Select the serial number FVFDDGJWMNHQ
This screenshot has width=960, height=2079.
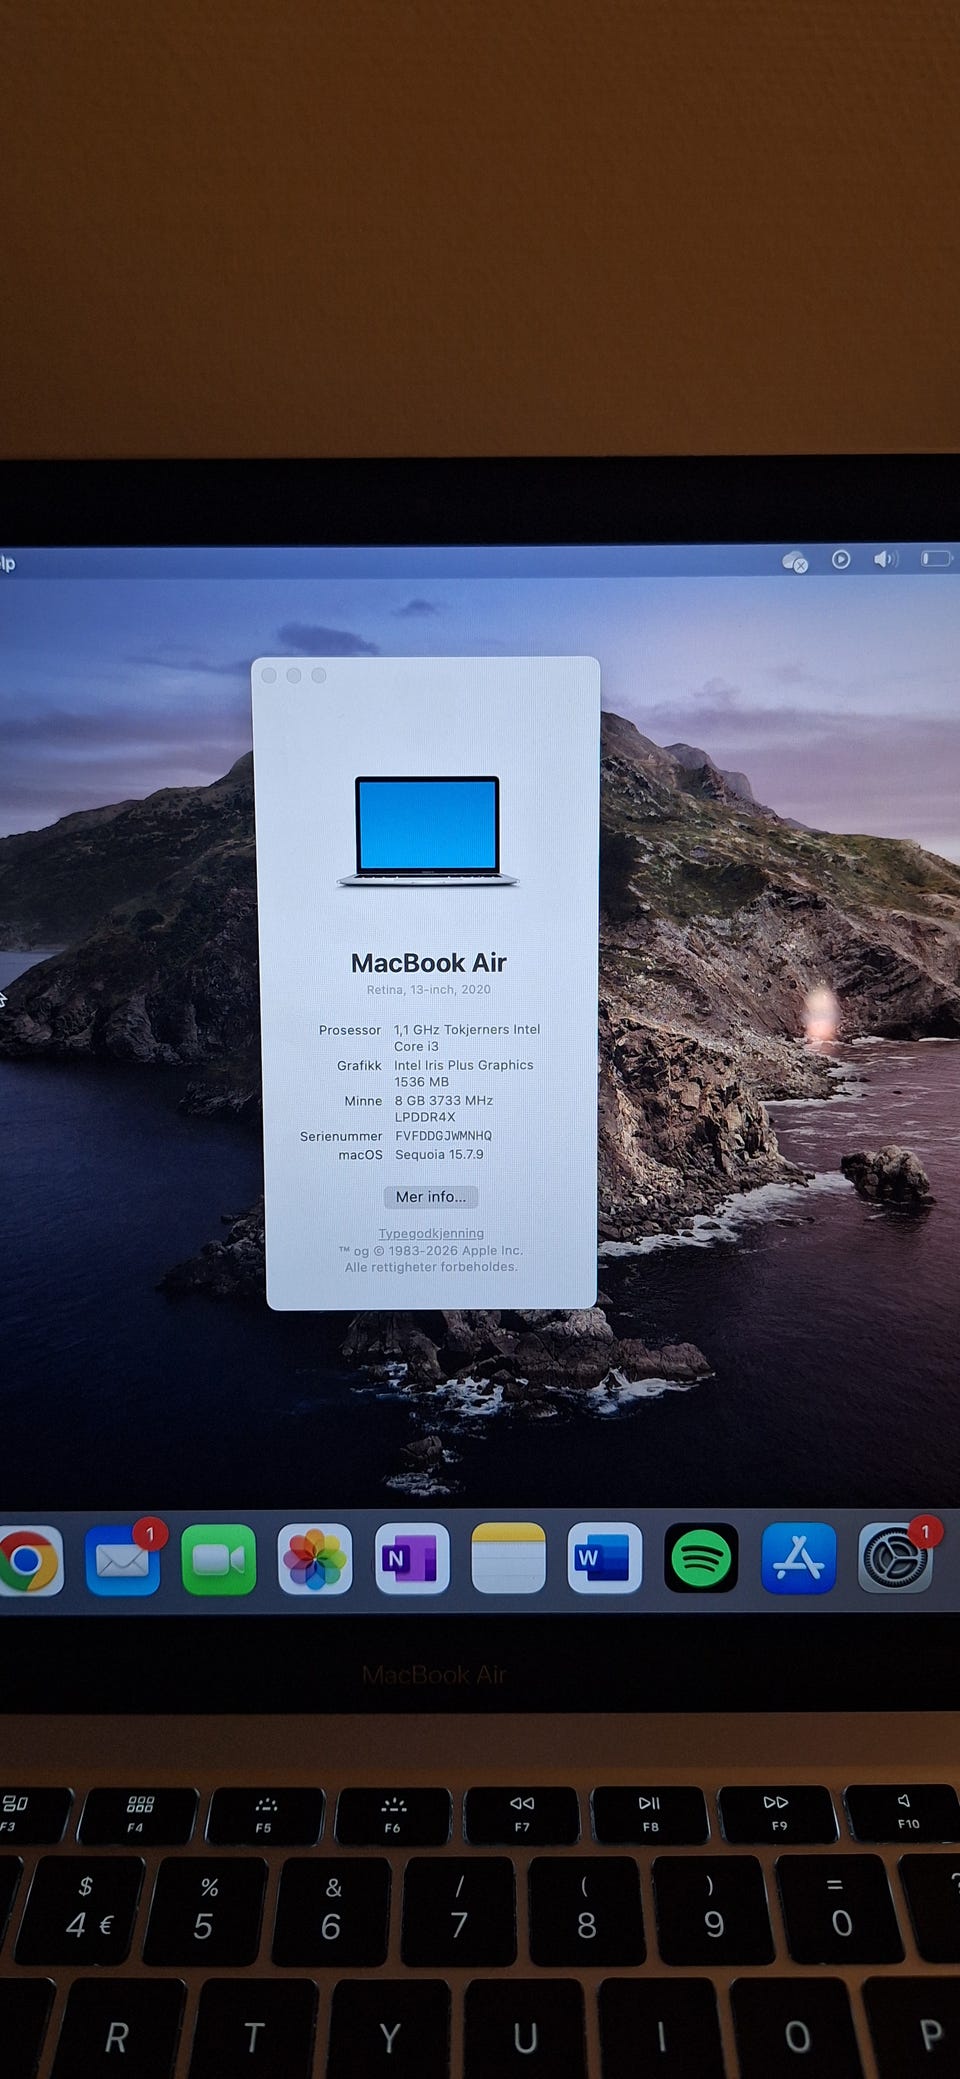click(444, 1136)
